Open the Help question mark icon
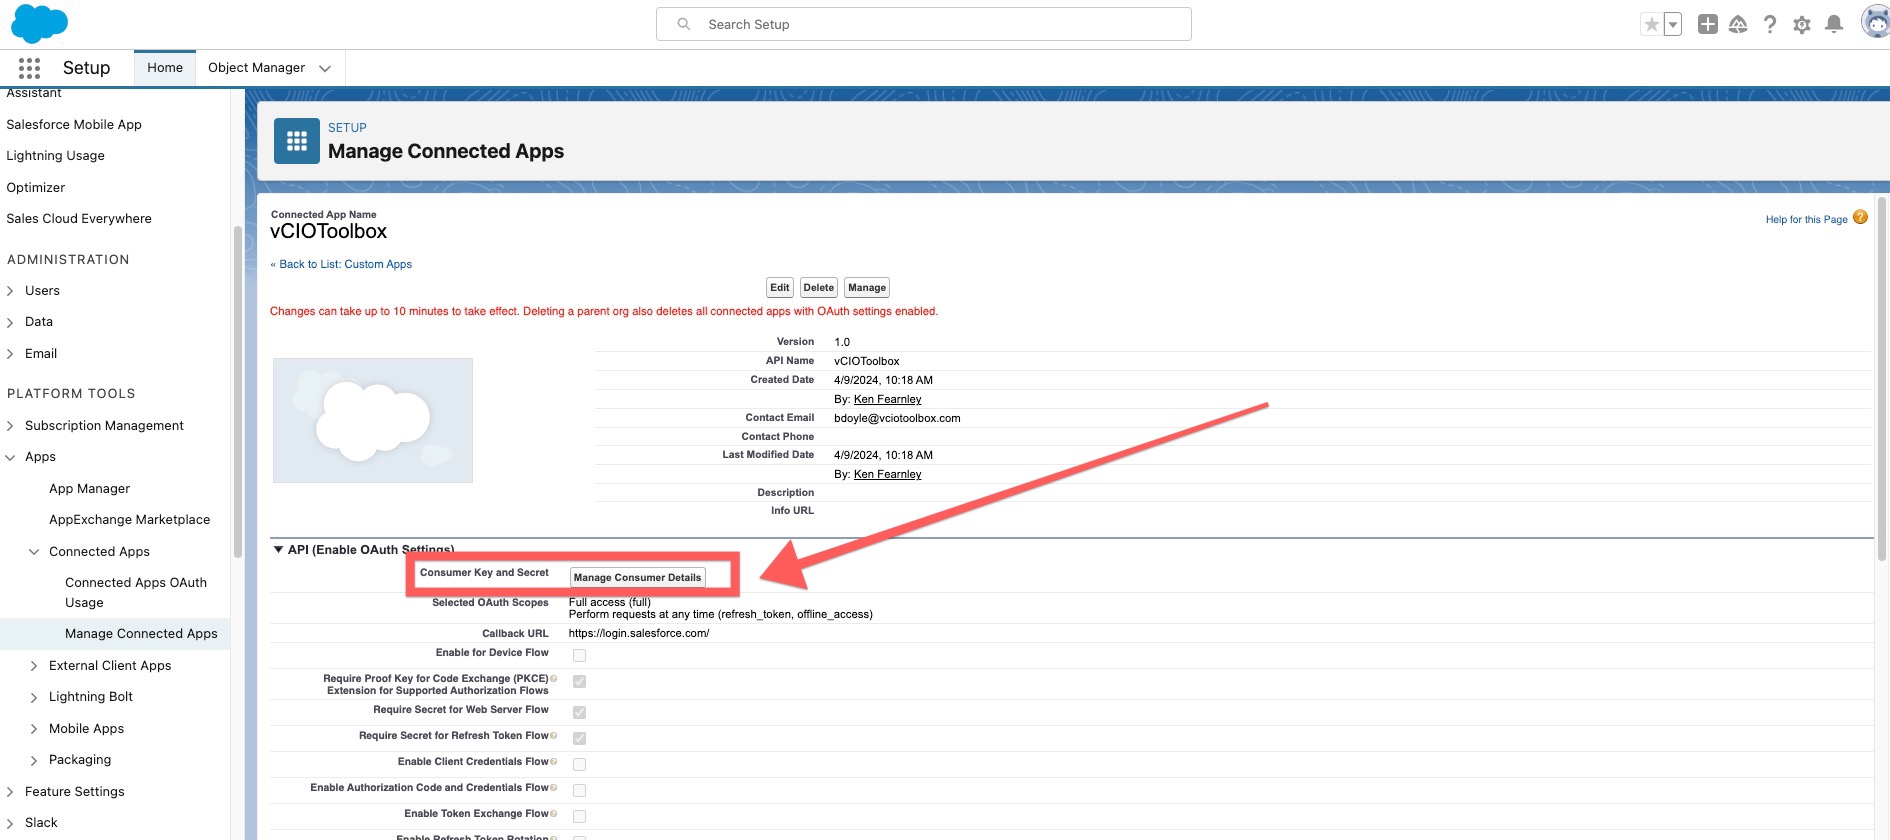 pyautogui.click(x=1770, y=24)
